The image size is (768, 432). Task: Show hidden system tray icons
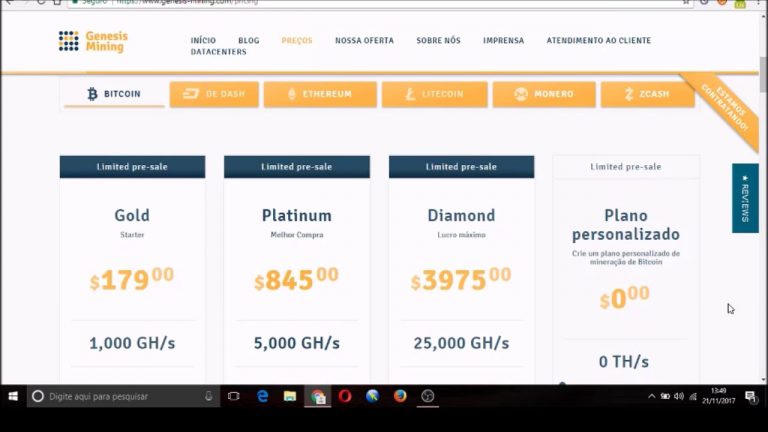pyautogui.click(x=651, y=396)
